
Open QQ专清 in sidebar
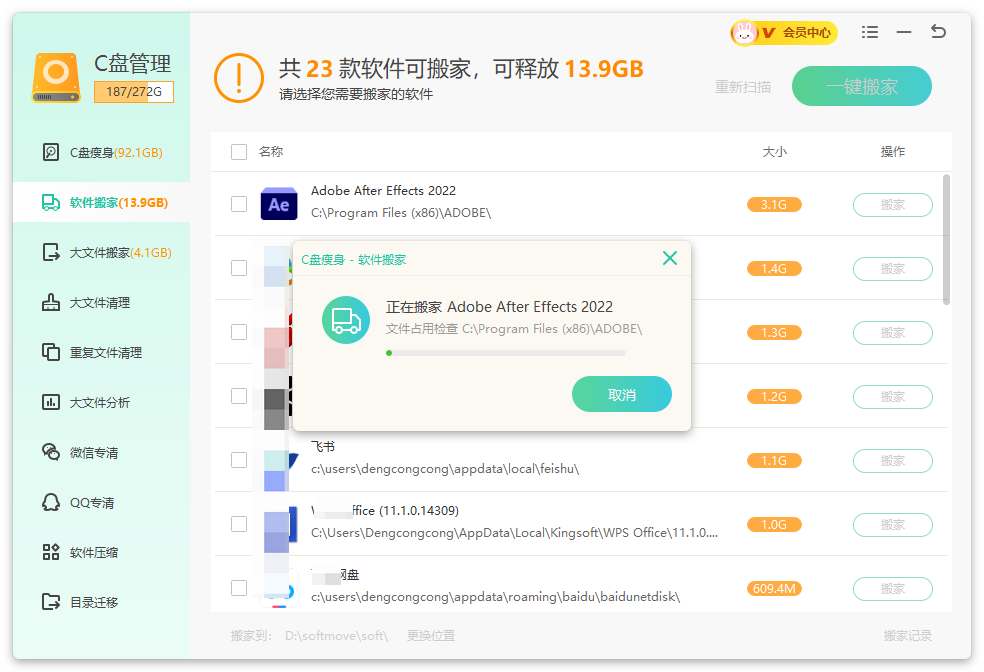pyautogui.click(x=102, y=503)
